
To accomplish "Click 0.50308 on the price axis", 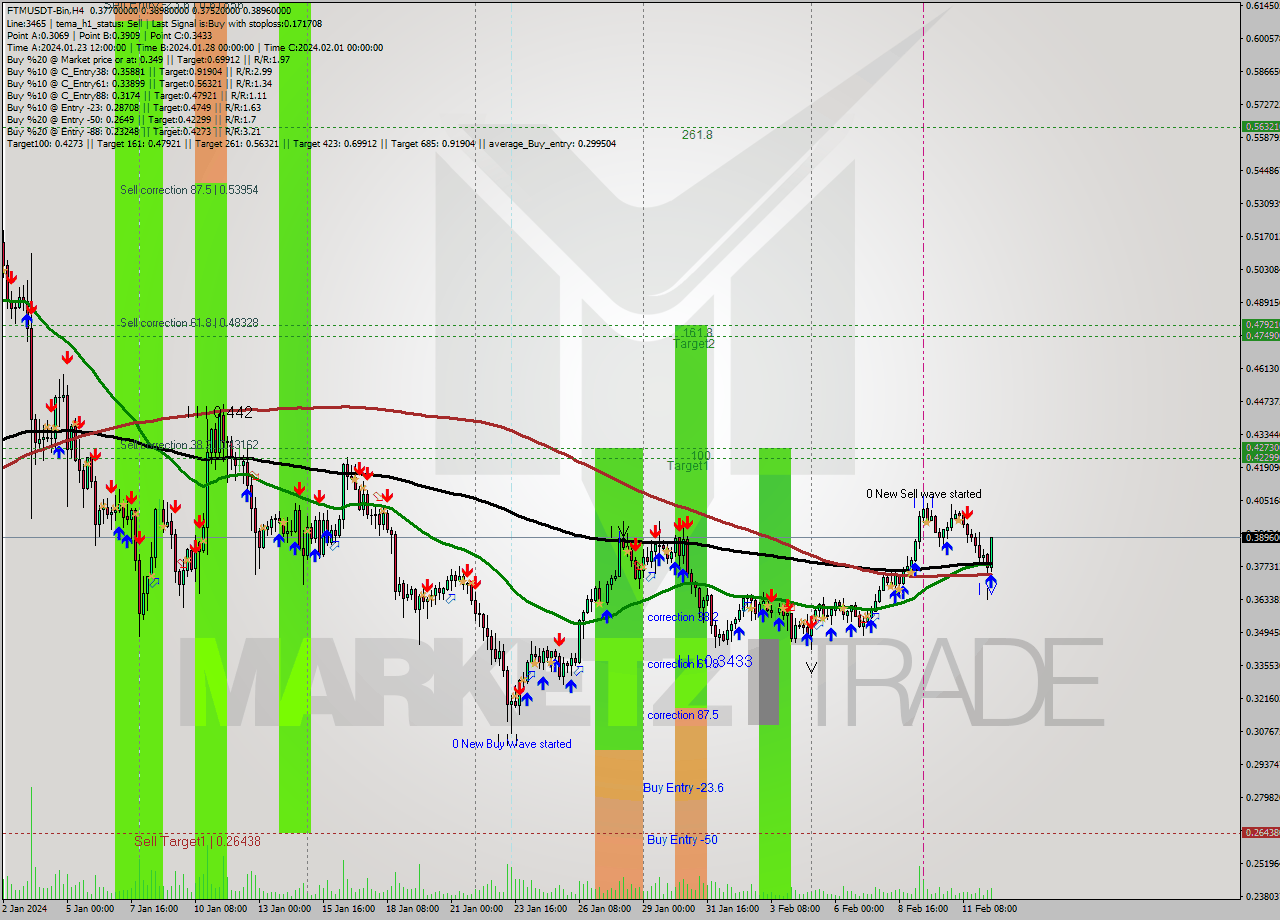I will click(1262, 269).
